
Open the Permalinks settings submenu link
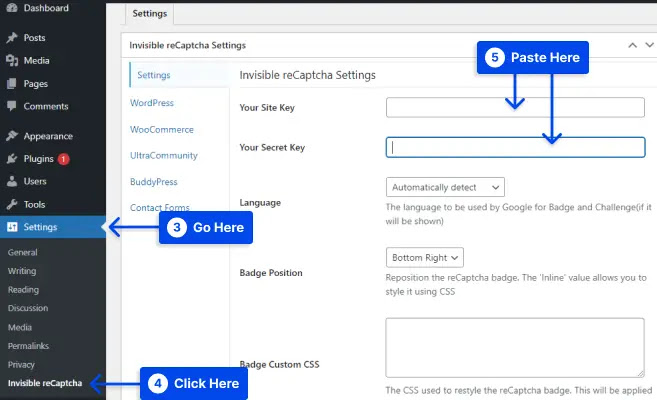coord(28,346)
